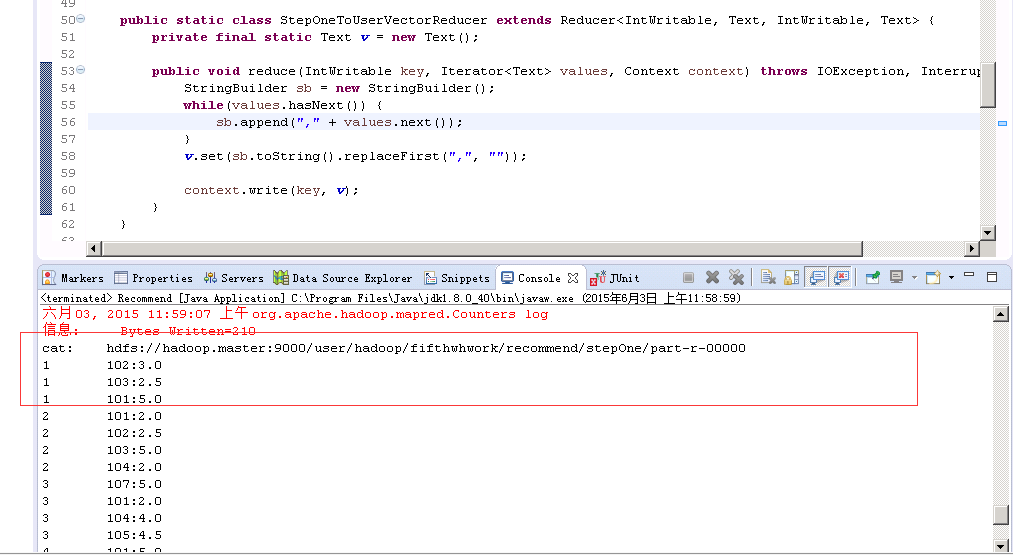The width and height of the screenshot is (1013, 555).
Task: Click line number 59 in the gutter
Action: [x=68, y=173]
